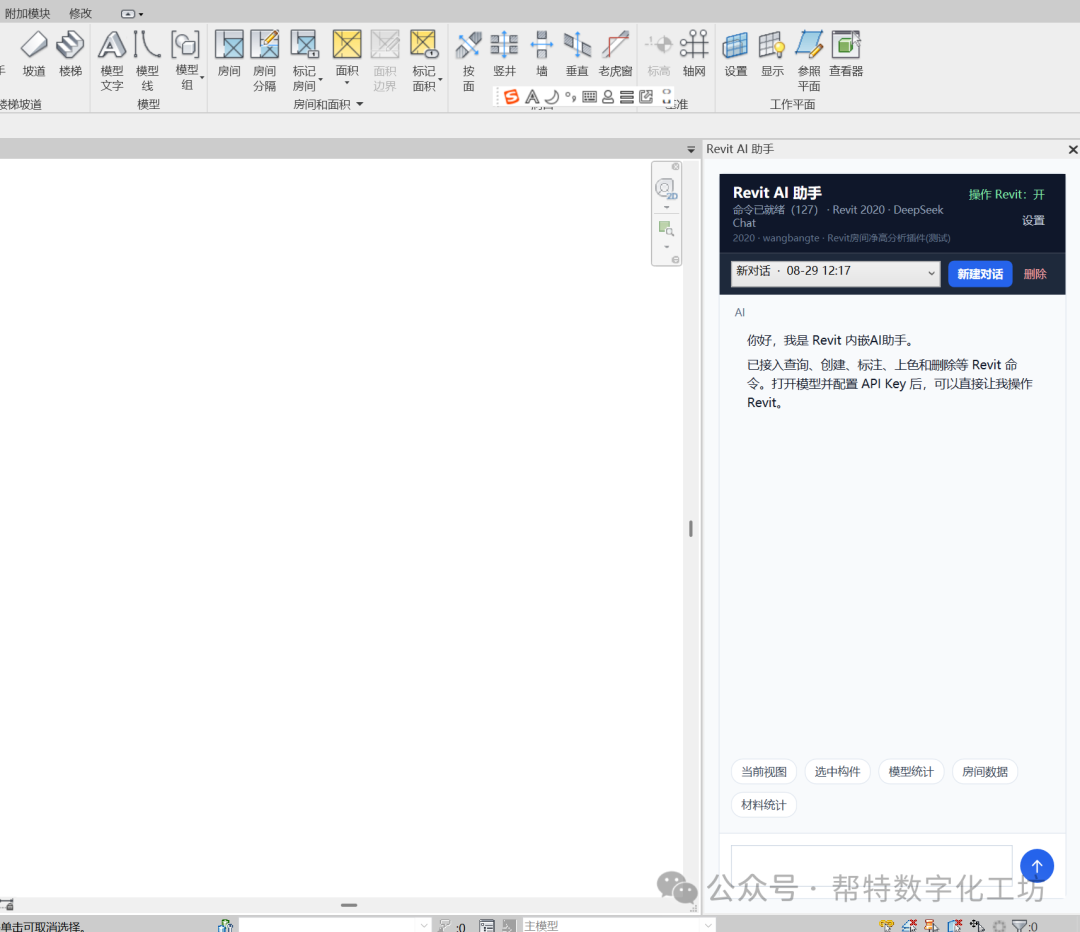This screenshot has width=1080, height=932.
Task: Select the 参照平面 reference plane tool
Action: 809,61
